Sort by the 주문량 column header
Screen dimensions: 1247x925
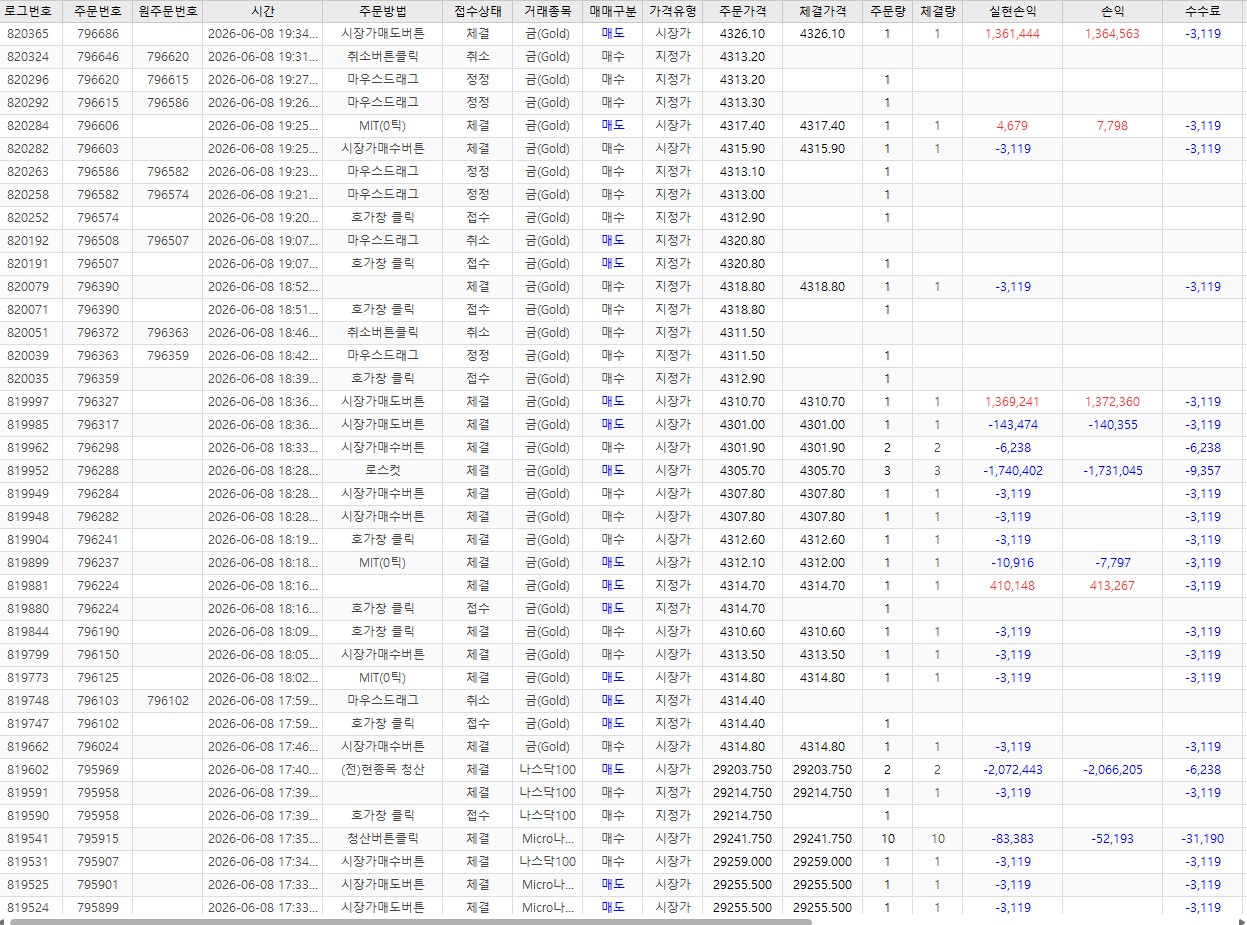(887, 11)
